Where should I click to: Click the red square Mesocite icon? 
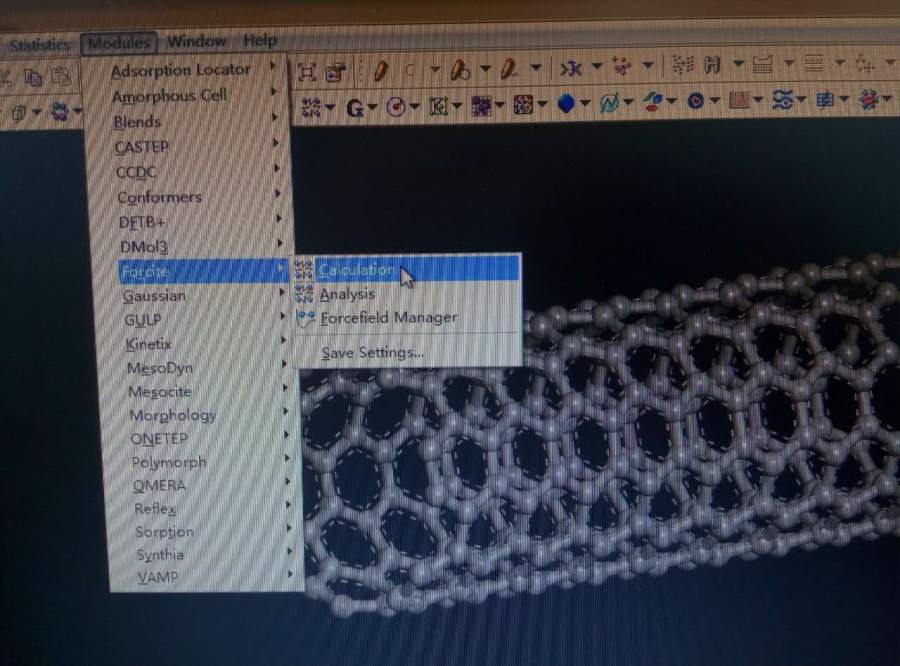tap(523, 105)
